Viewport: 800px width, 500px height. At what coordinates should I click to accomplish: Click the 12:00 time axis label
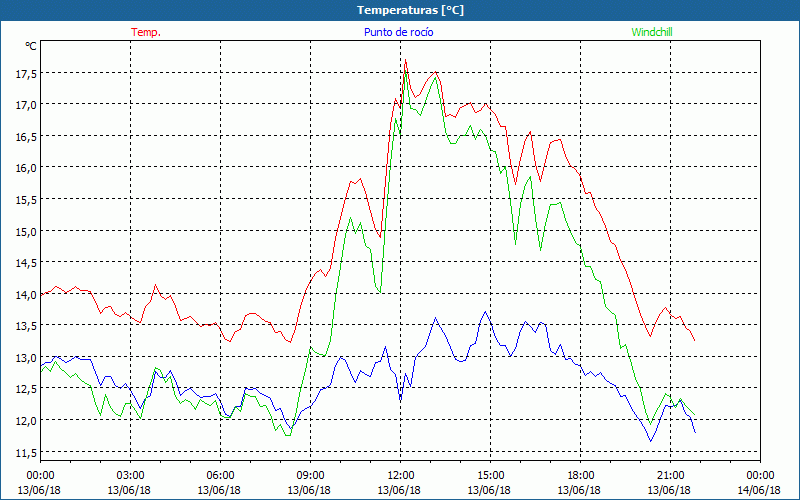coord(400,476)
